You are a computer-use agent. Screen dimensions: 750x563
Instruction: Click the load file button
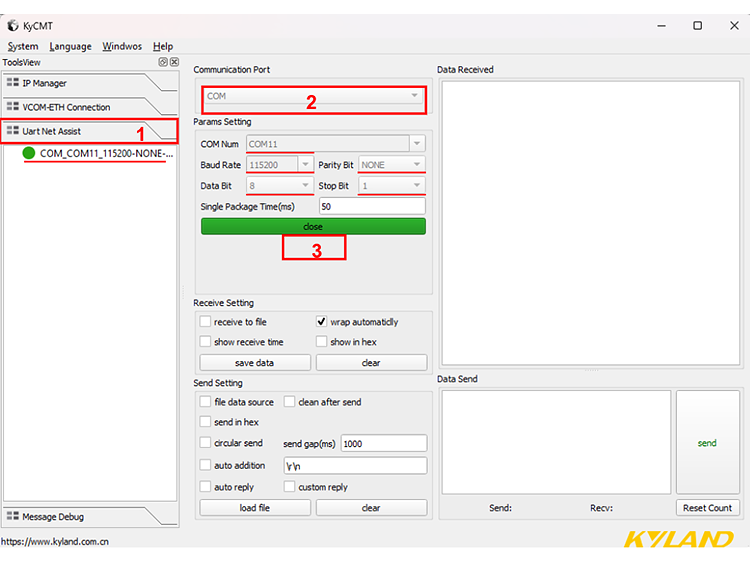[x=255, y=508]
